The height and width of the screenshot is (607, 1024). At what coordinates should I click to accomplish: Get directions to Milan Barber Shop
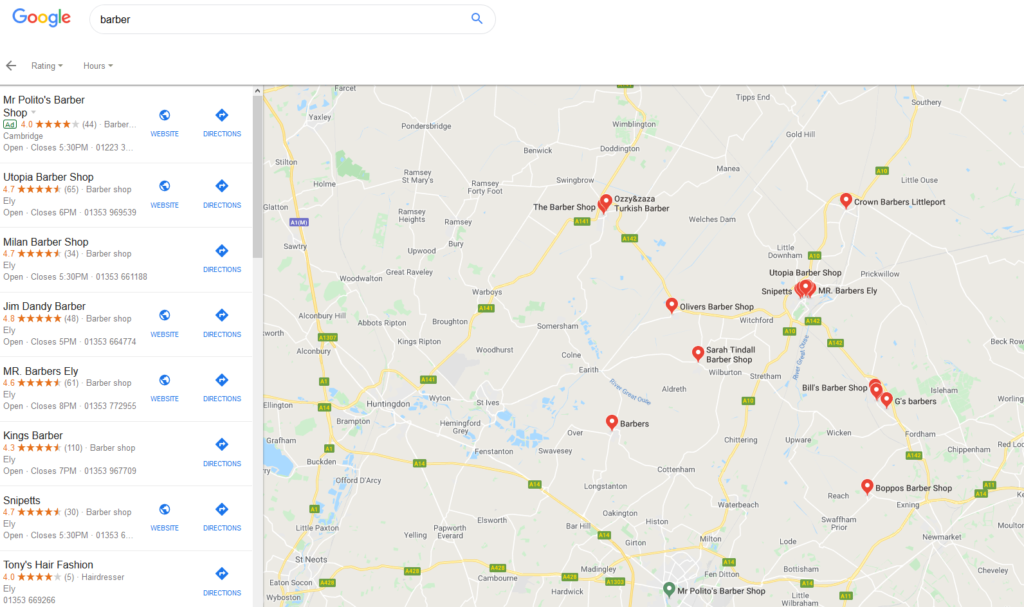coord(222,257)
